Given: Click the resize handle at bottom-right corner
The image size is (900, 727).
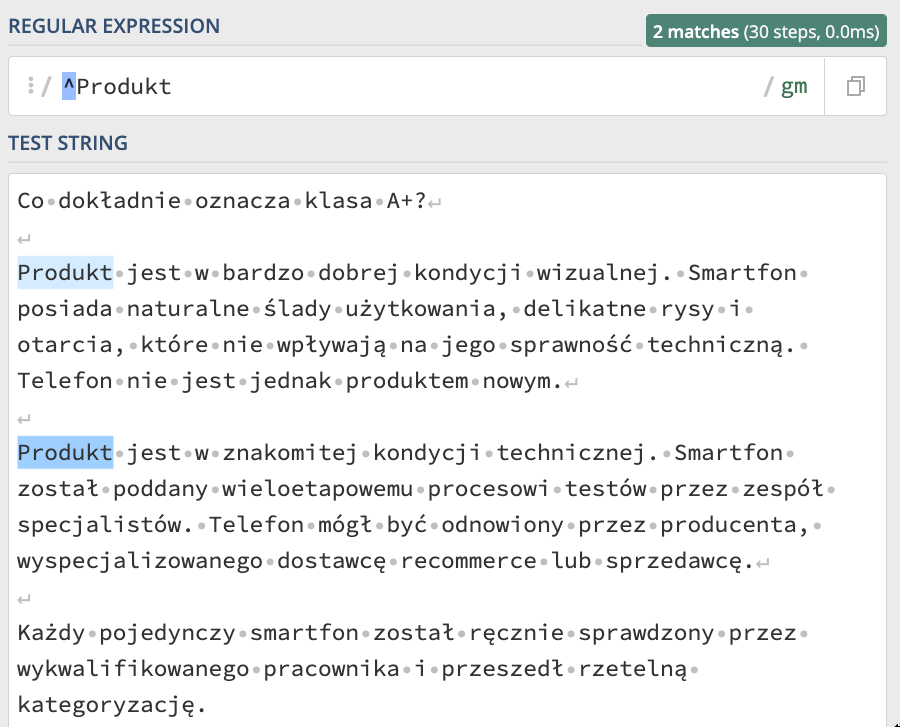Looking at the screenshot, I should 895,723.
